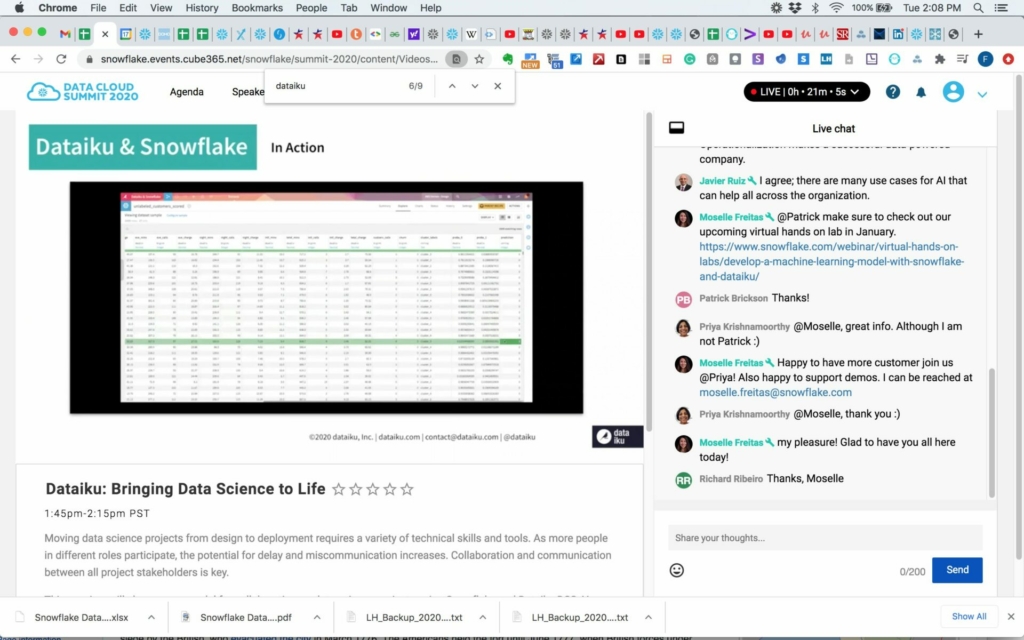Image resolution: width=1024 pixels, height=640 pixels.
Task: Go back to previous page
Action: (16, 59)
